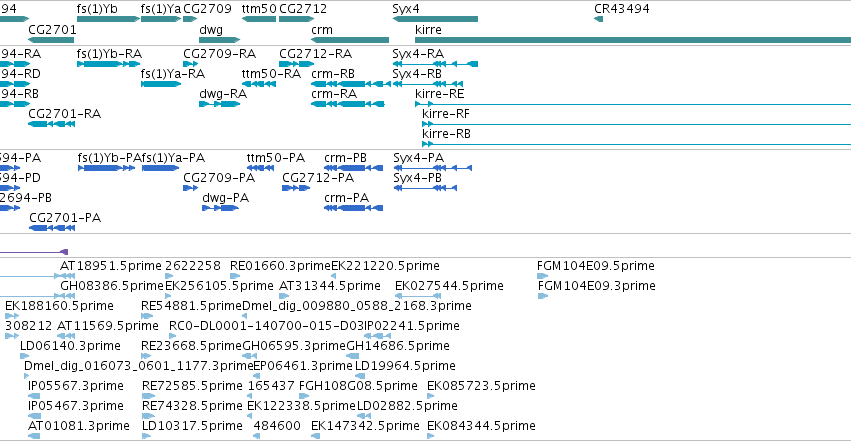Click the fs(1)Yb-RA transcript
Image resolution: width=851 pixels, height=441 pixels.
pos(109,64)
